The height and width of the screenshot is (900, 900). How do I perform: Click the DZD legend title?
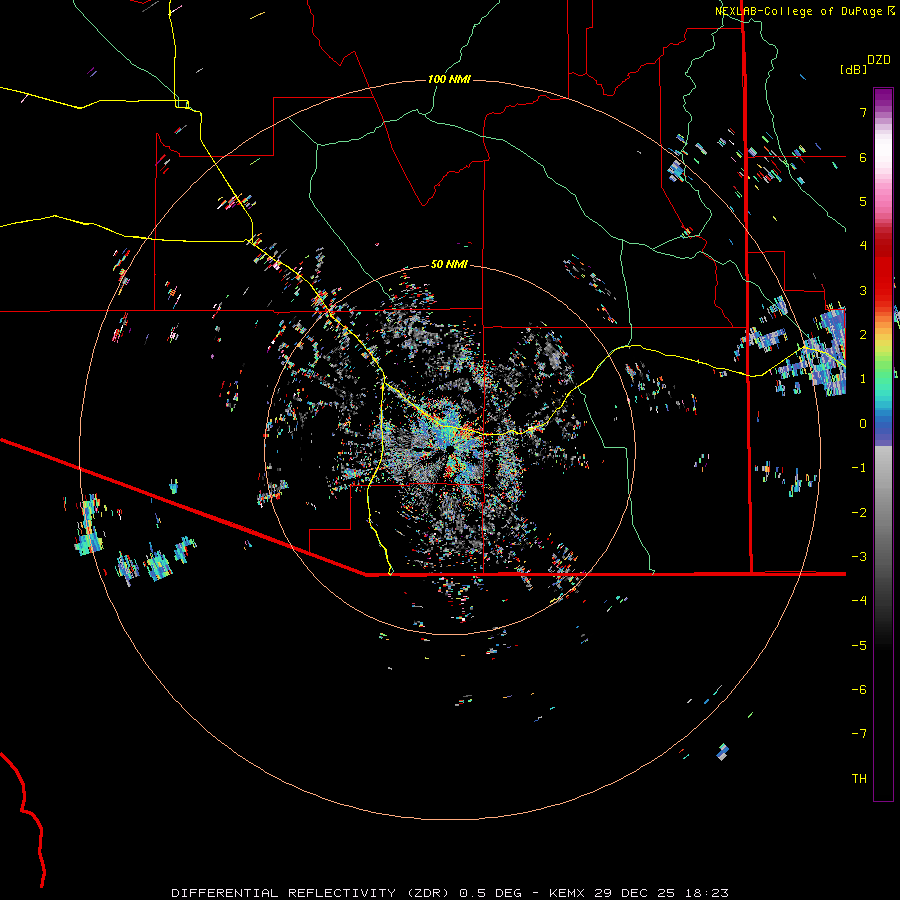(878, 60)
